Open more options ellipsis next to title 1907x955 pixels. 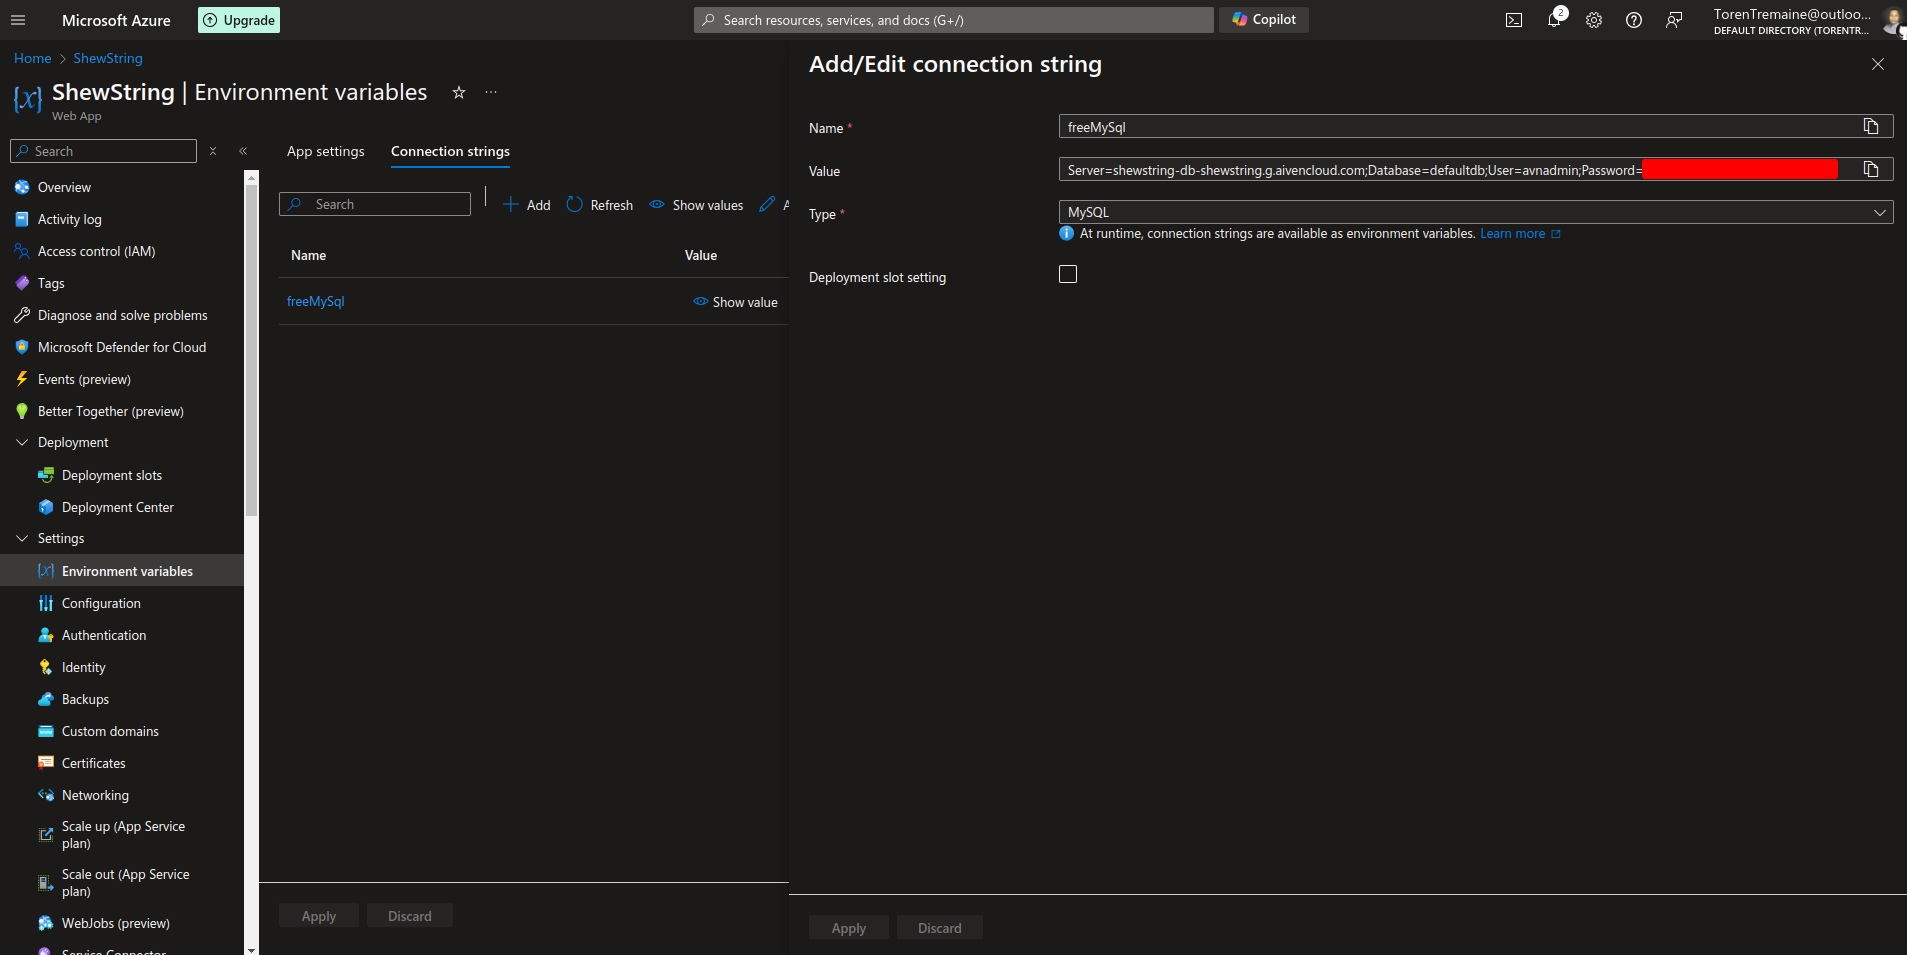click(x=491, y=92)
